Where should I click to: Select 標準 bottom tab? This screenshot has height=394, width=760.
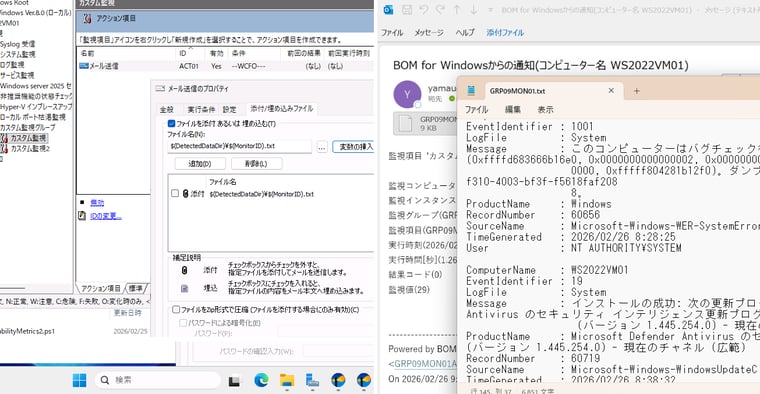(x=136, y=288)
